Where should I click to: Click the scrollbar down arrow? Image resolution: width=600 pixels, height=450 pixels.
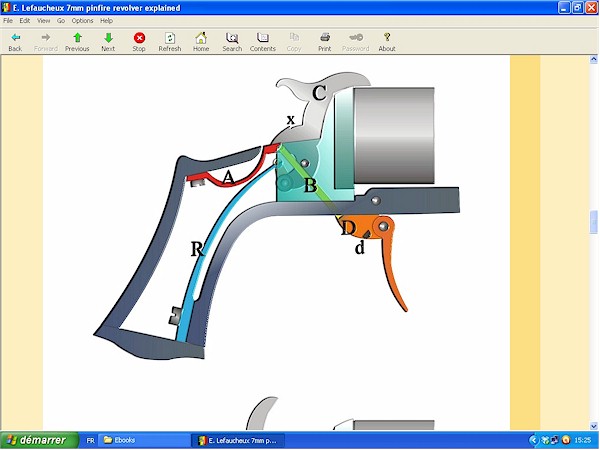pyautogui.click(x=593, y=426)
